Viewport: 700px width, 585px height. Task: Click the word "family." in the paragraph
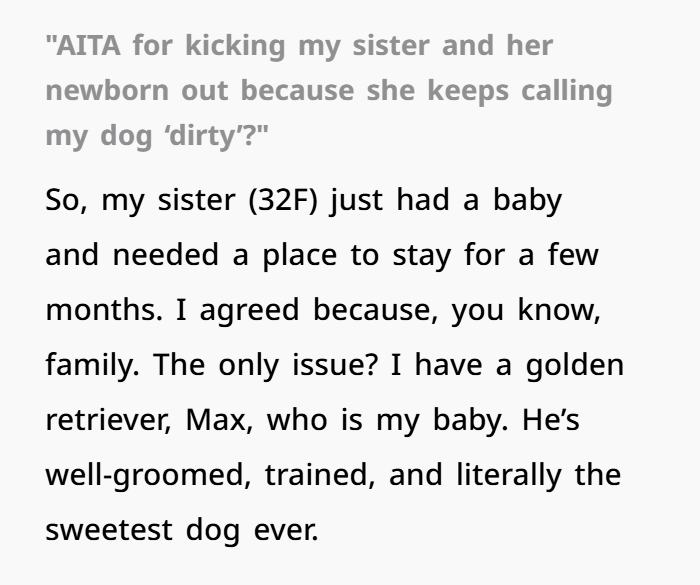point(92,365)
